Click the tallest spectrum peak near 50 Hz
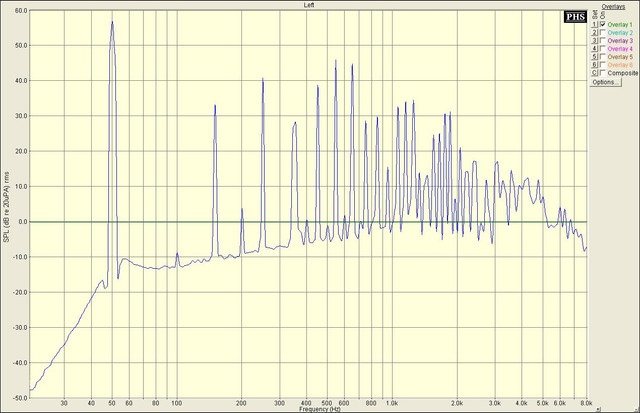The image size is (640, 413). tap(112, 23)
